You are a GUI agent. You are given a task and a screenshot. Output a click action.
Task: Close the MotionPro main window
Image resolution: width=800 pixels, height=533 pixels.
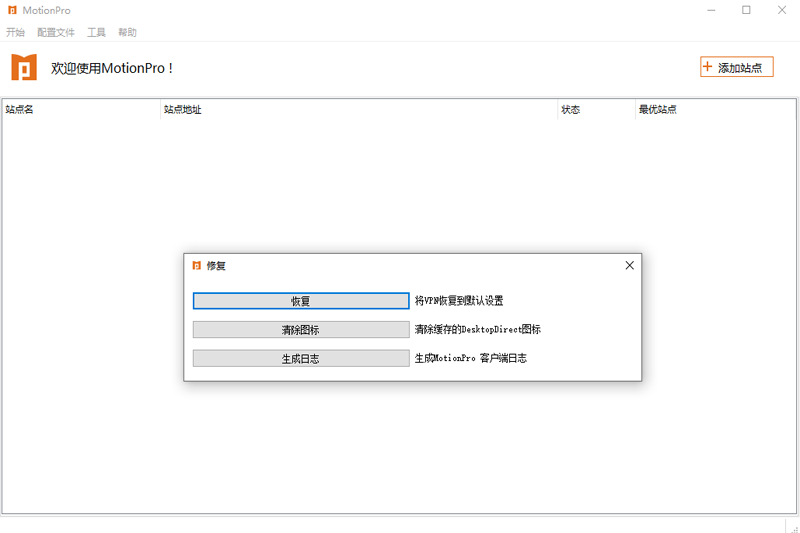(x=781, y=10)
